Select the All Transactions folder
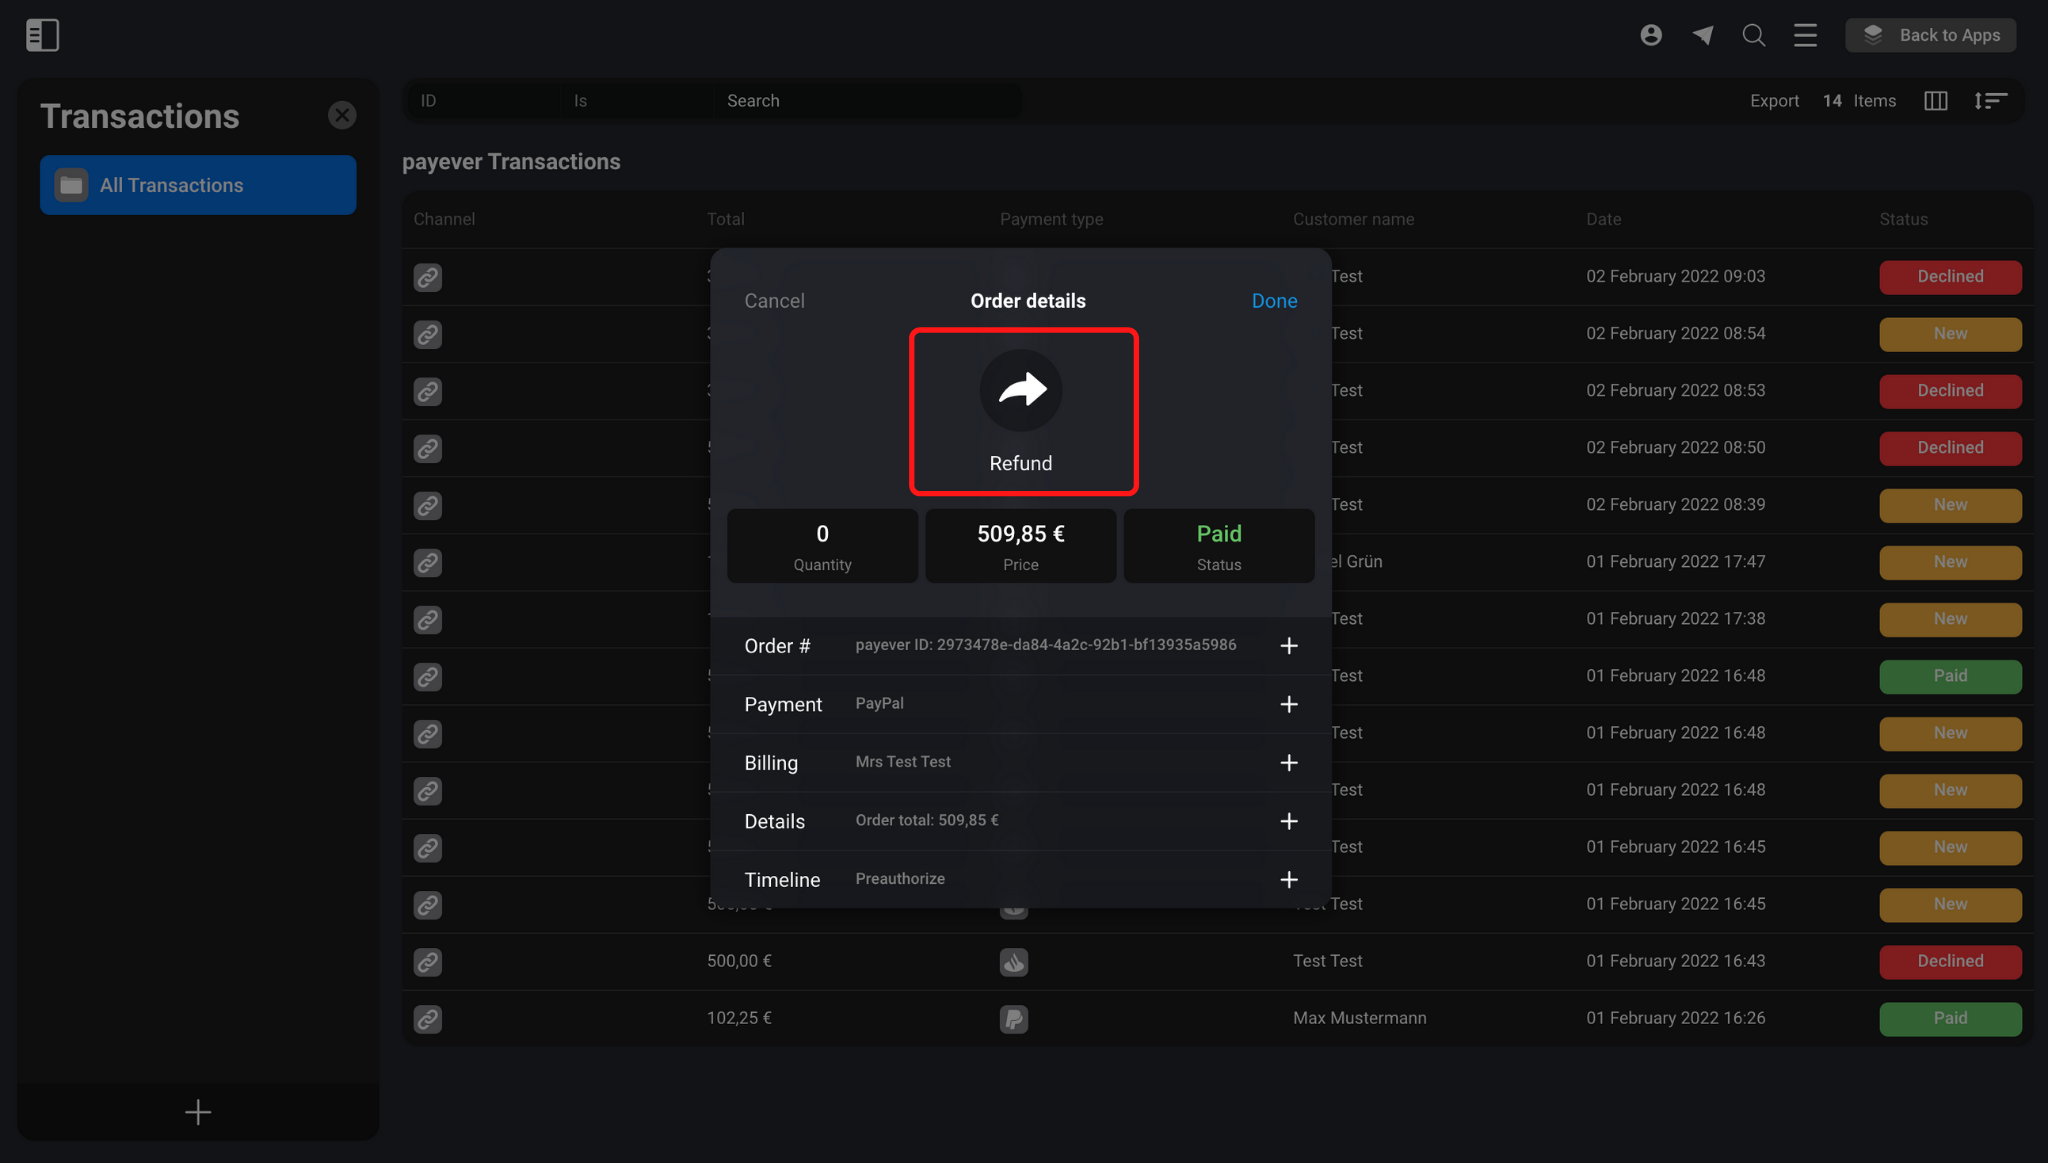The image size is (2048, 1163). click(x=198, y=185)
